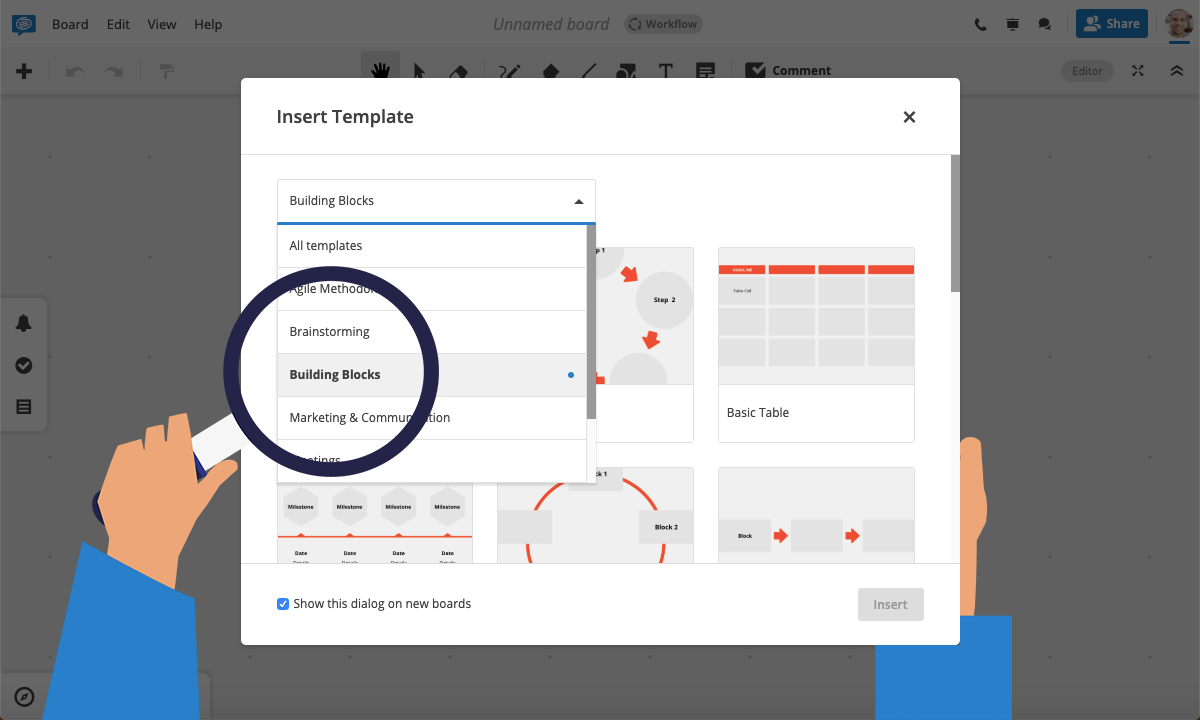The height and width of the screenshot is (720, 1200).
Task: Click the Insert button
Action: [890, 605]
